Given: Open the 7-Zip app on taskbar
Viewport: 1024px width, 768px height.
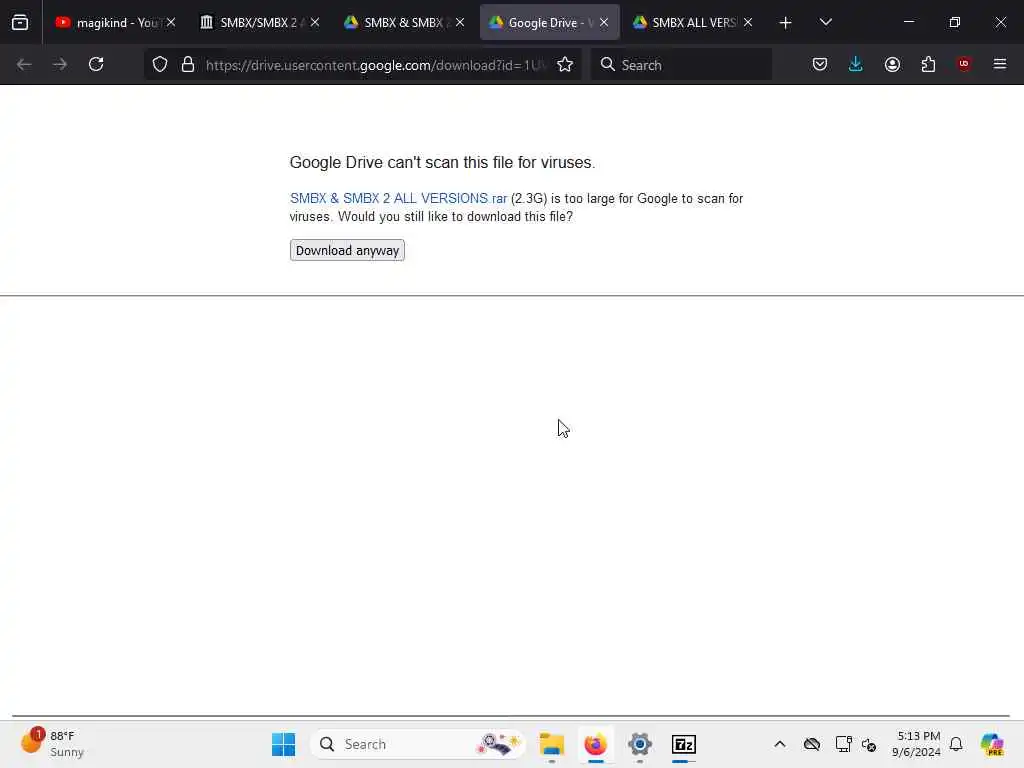Looking at the screenshot, I should pos(684,744).
